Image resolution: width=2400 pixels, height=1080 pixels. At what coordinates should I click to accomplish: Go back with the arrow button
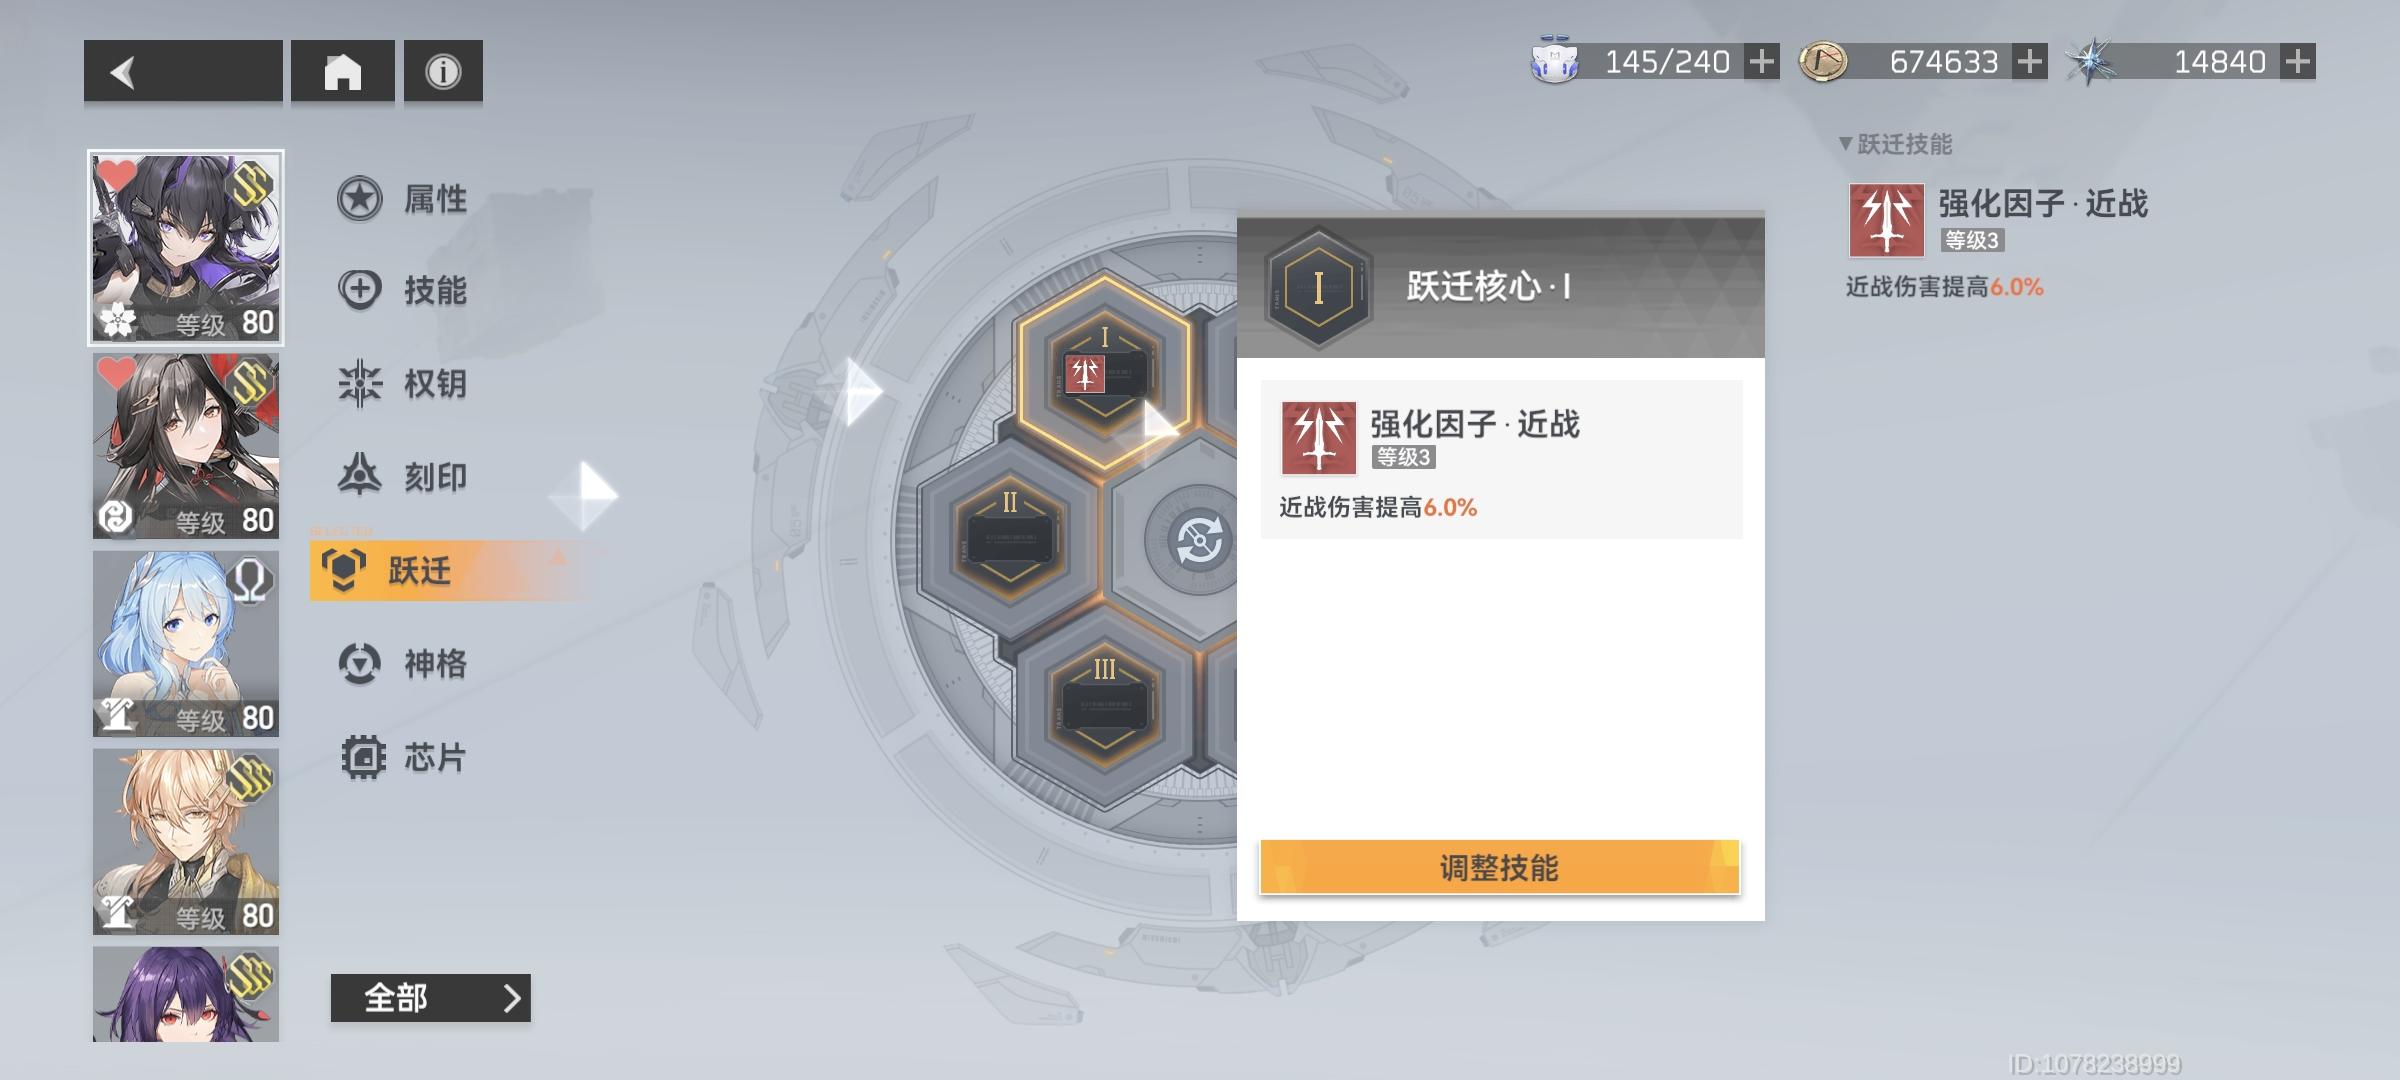click(183, 71)
